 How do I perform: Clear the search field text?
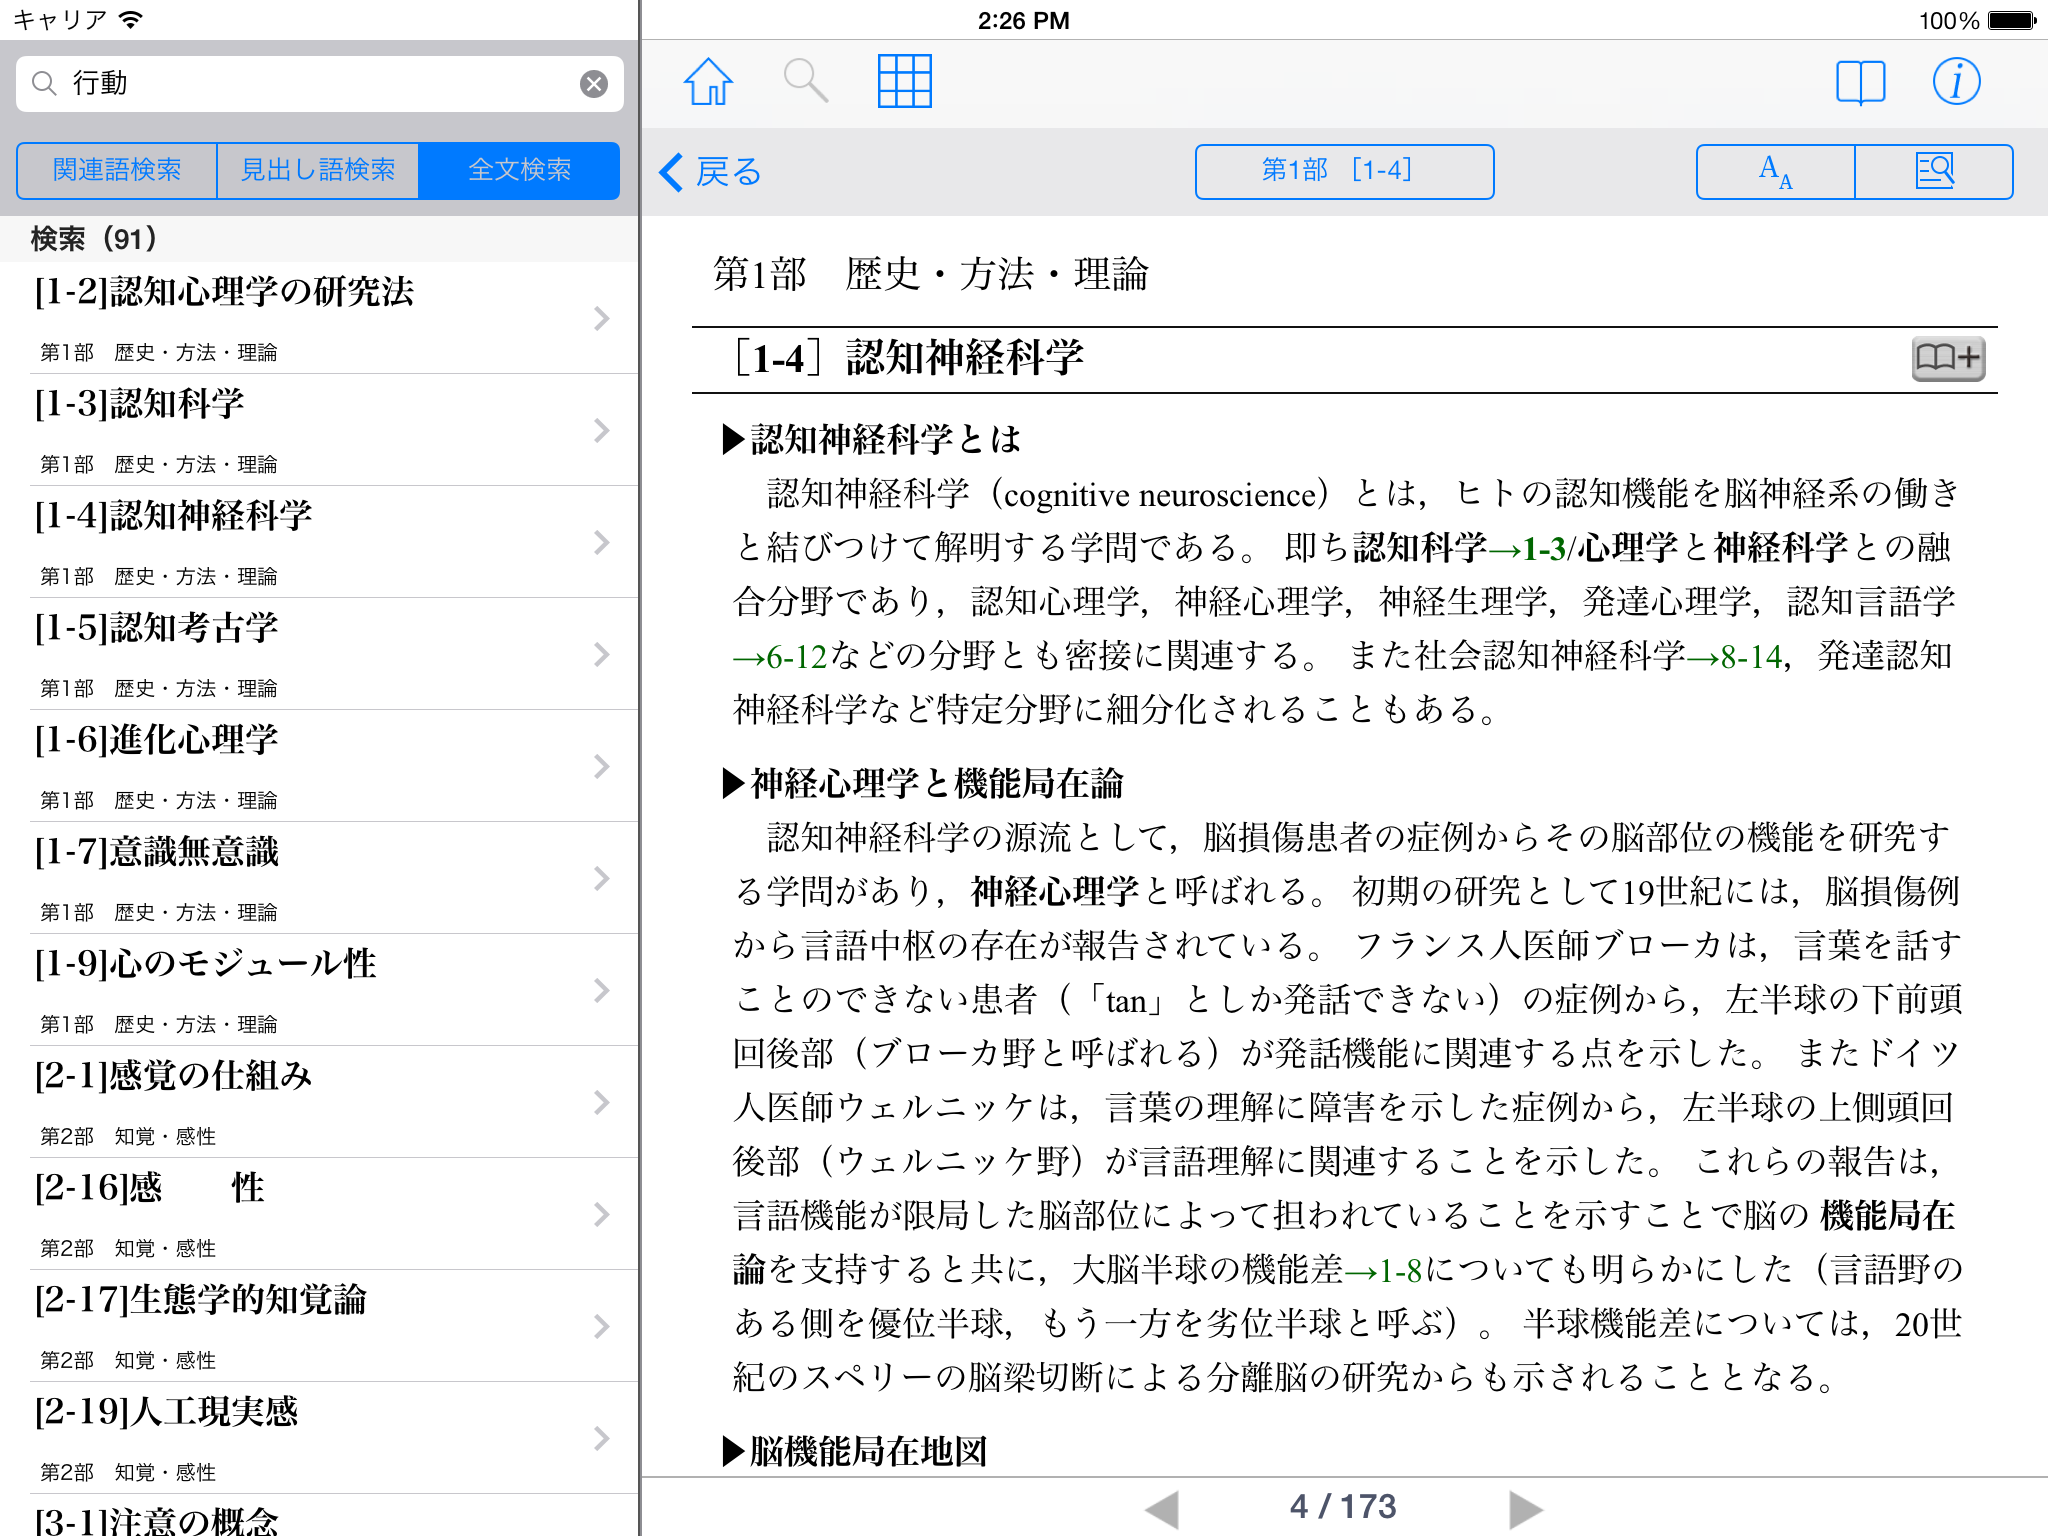point(594,84)
